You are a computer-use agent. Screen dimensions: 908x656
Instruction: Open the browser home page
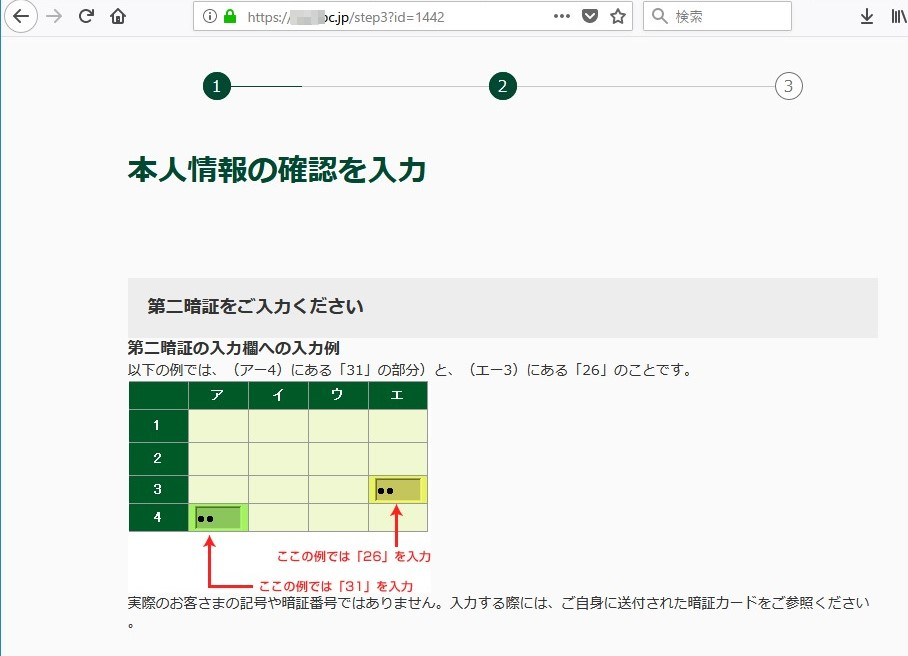[x=118, y=16]
